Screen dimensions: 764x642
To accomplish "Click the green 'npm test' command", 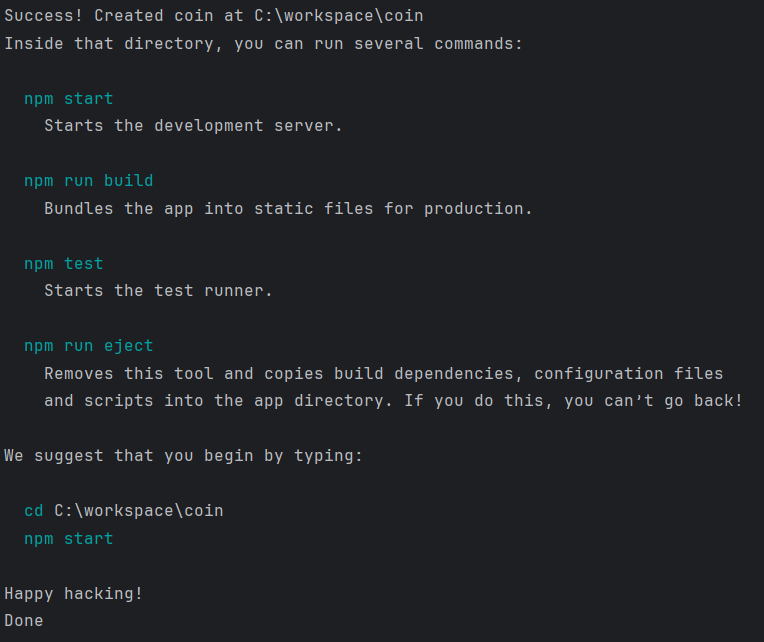I will (64, 264).
